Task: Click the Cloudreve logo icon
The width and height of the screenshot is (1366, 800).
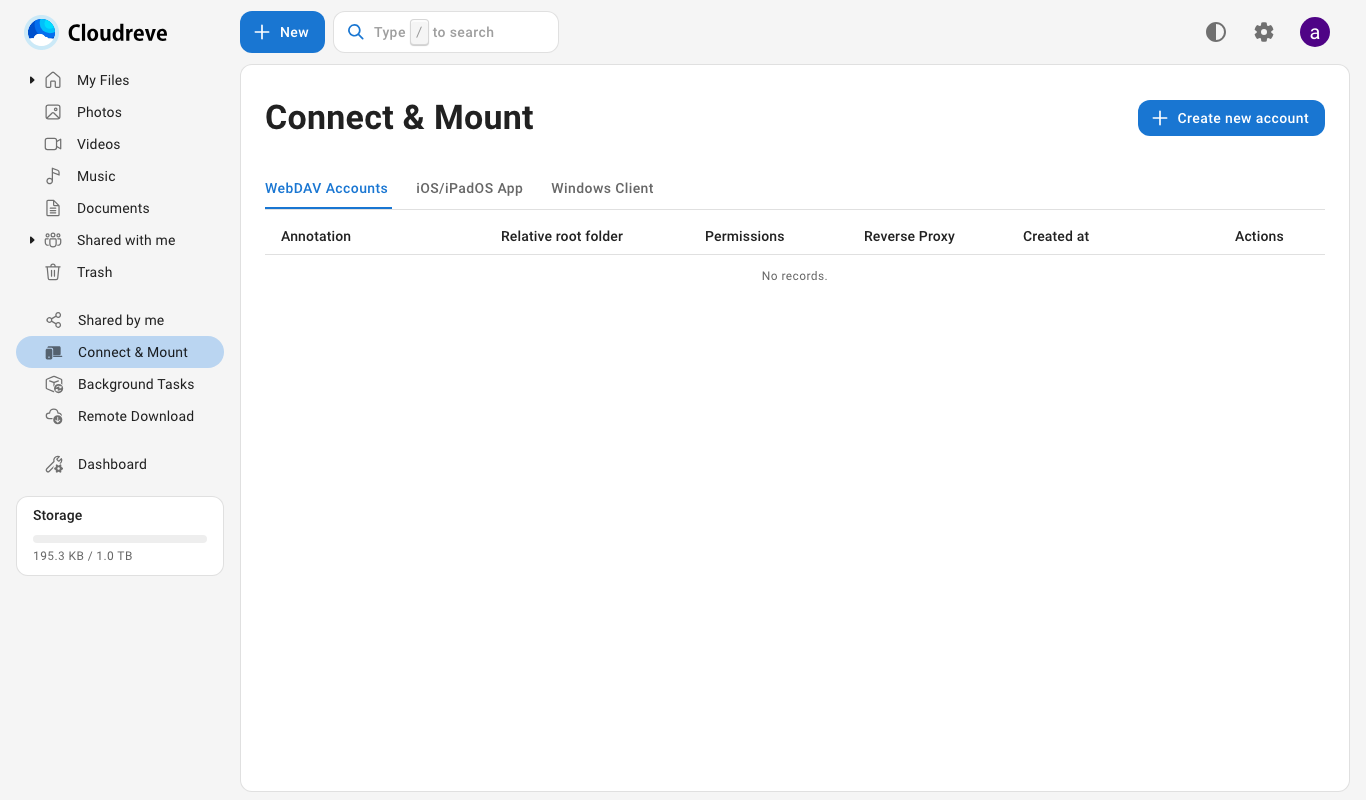Action: (42, 33)
